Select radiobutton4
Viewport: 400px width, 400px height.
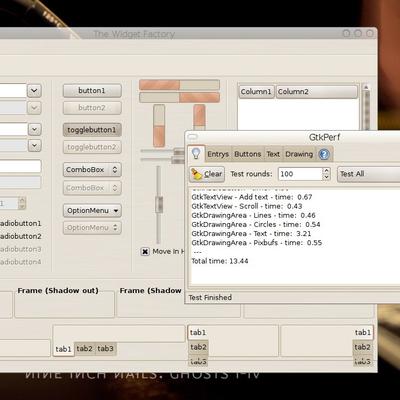pyautogui.click(x=20, y=262)
